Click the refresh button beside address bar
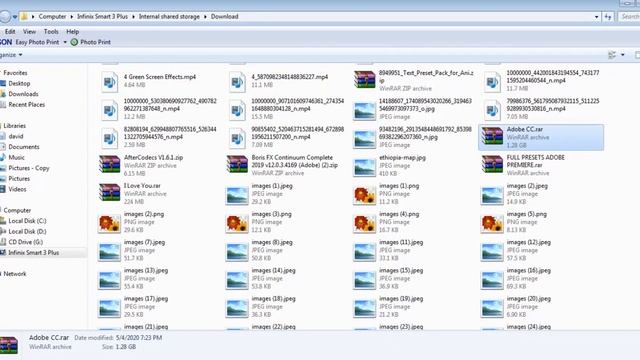 click(x=608, y=17)
